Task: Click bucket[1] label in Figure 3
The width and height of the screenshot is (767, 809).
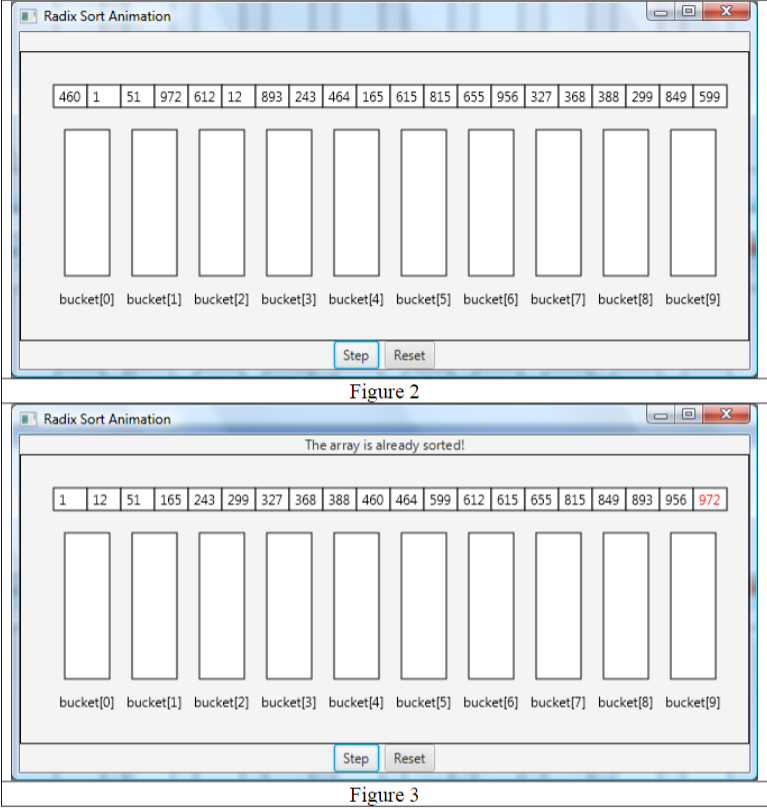Action: (154, 702)
